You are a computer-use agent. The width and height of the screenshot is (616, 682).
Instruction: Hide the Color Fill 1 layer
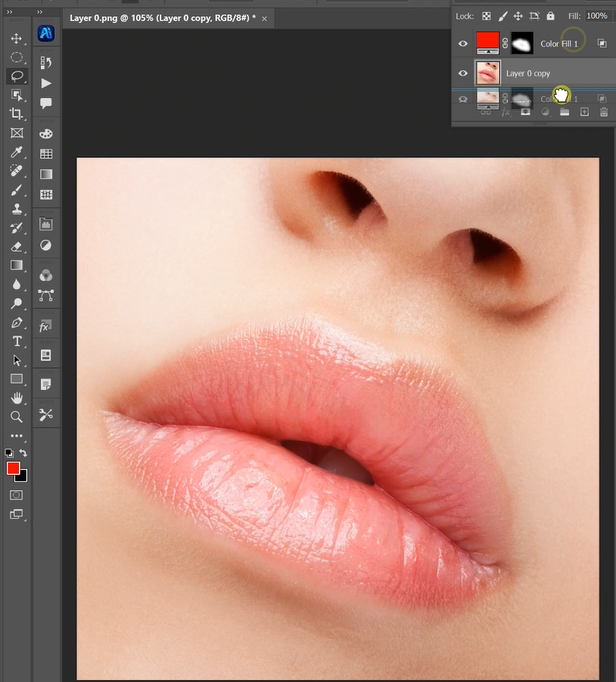click(462, 44)
